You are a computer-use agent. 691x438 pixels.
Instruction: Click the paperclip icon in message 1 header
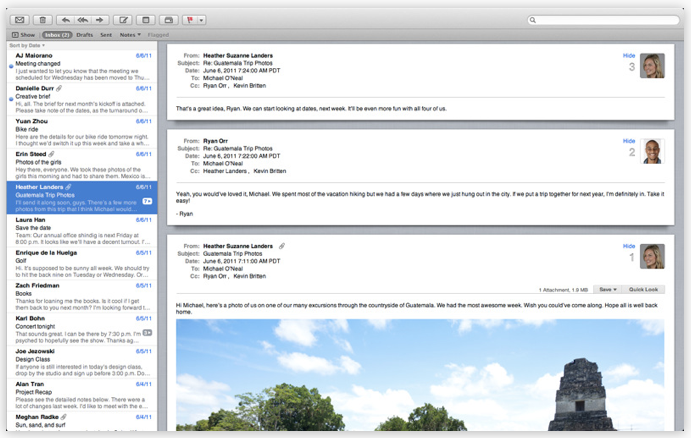(282, 246)
